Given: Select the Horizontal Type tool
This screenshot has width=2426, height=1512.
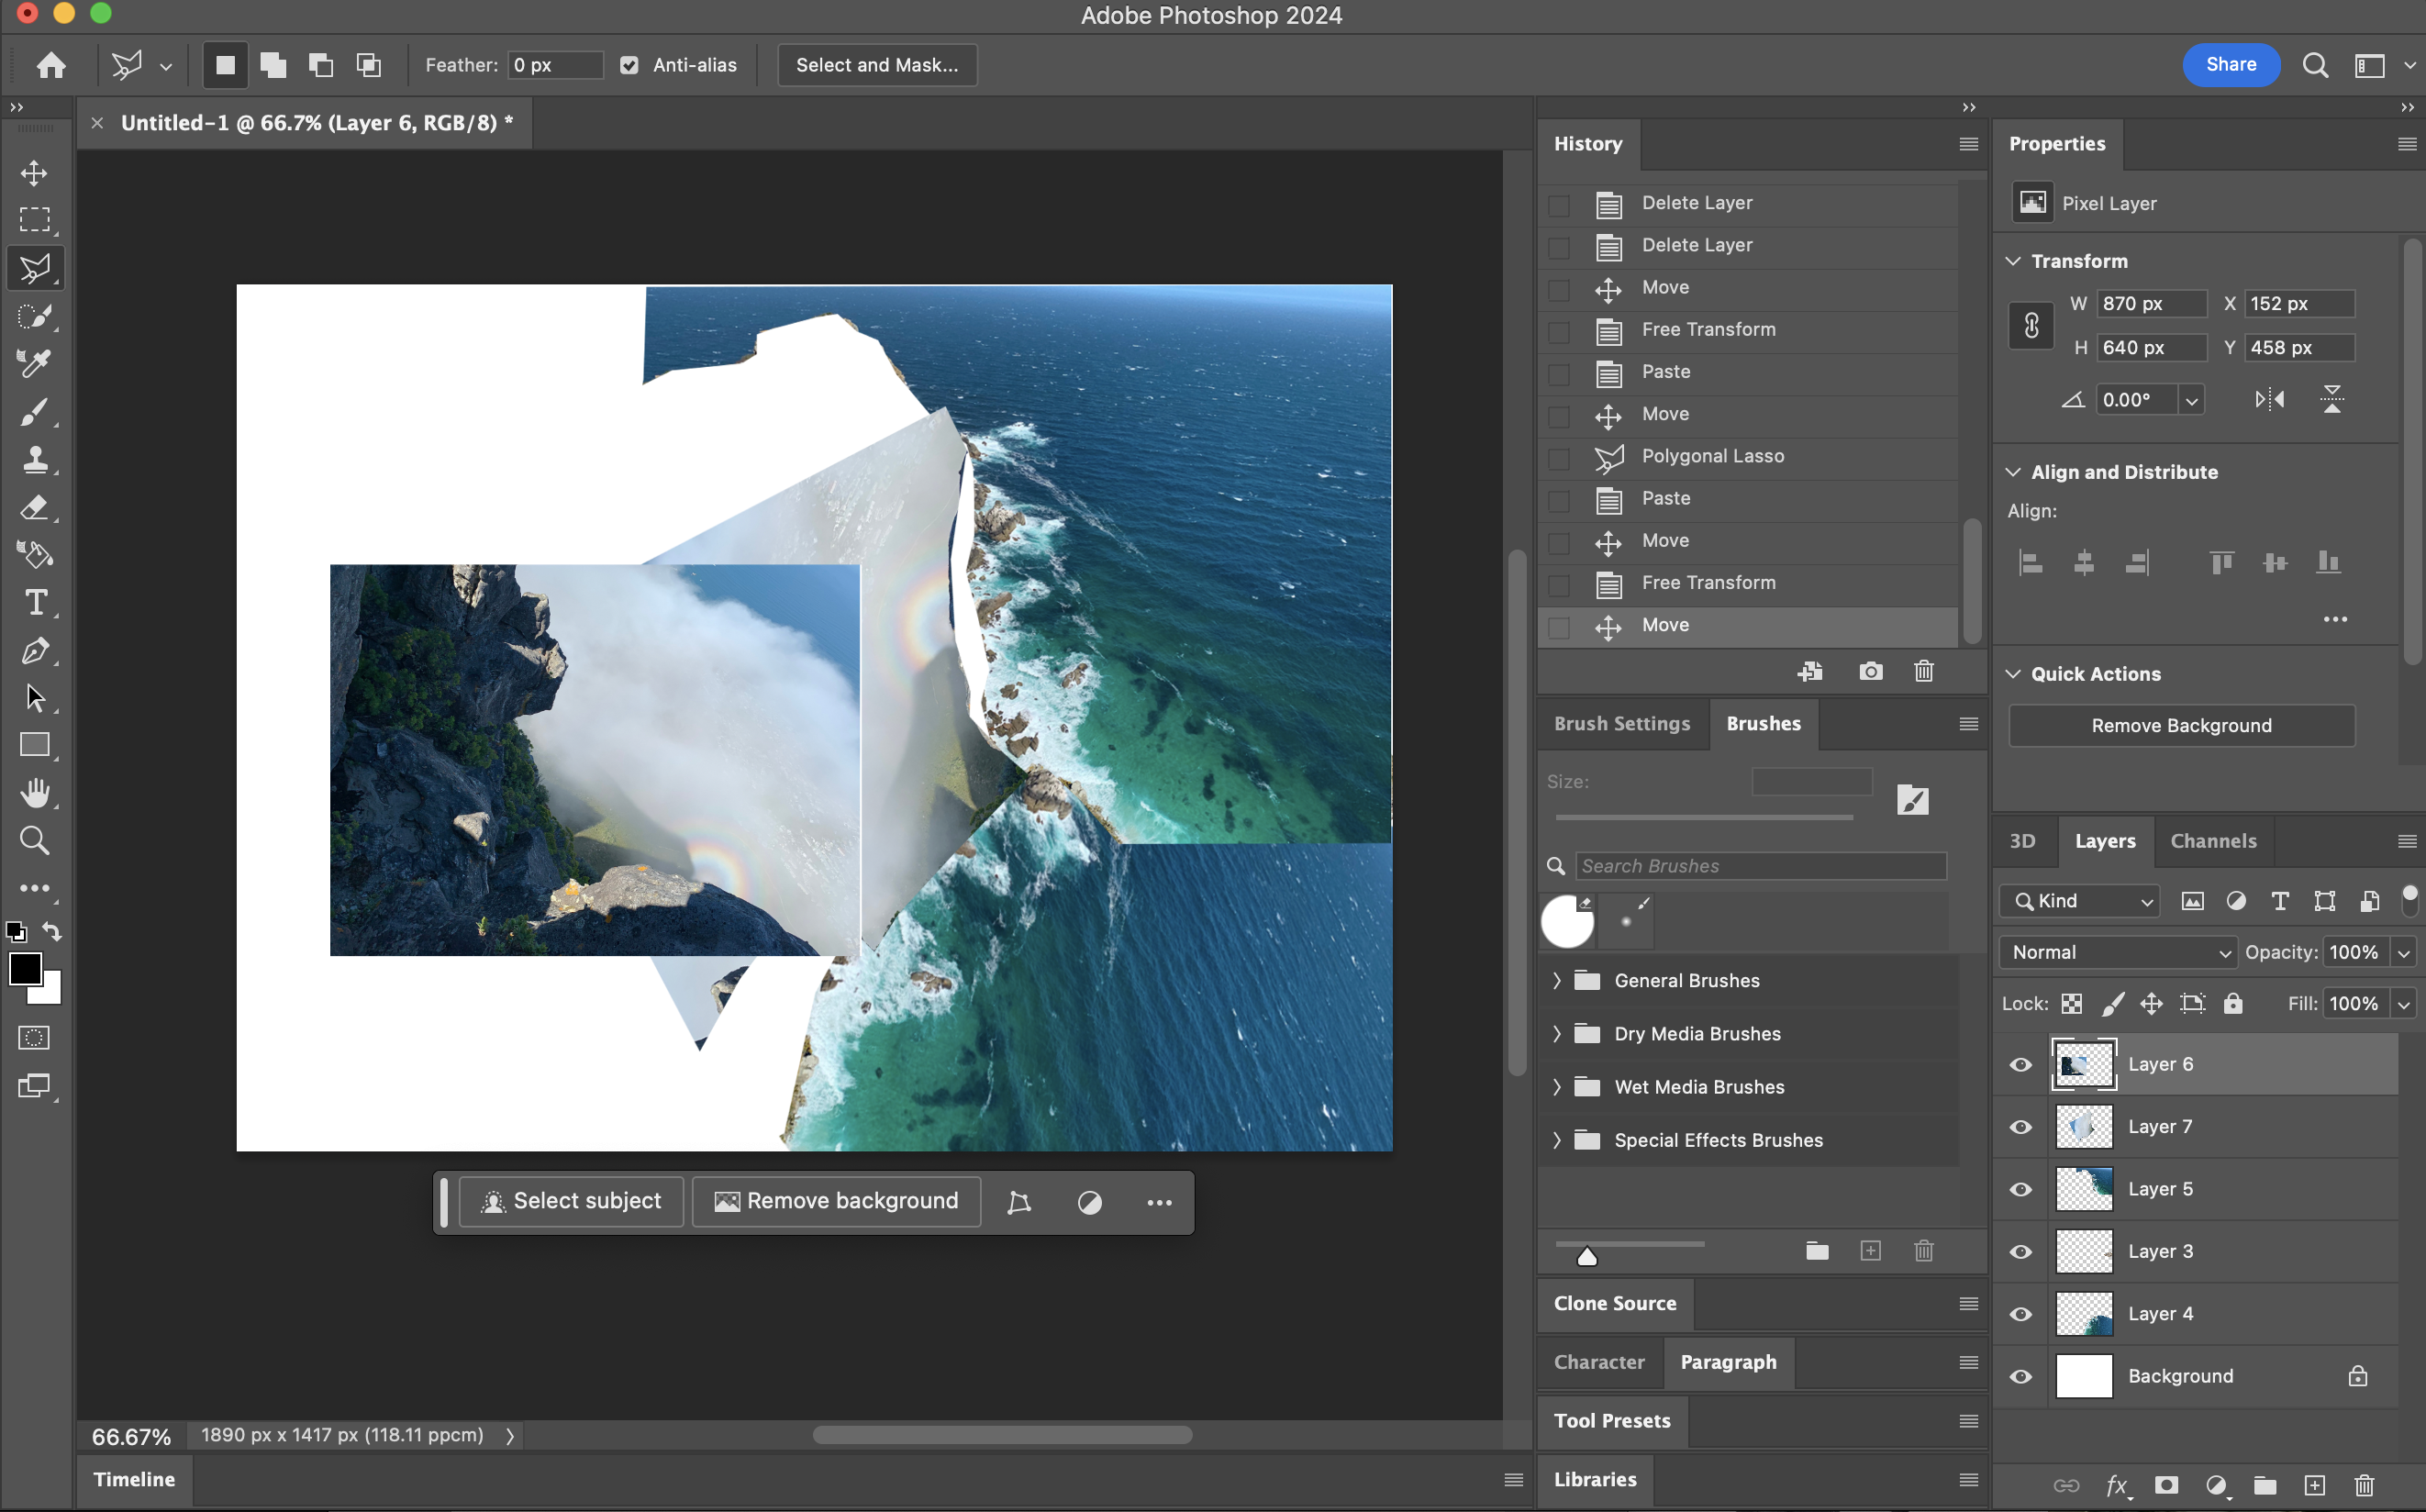Looking at the screenshot, I should (34, 602).
